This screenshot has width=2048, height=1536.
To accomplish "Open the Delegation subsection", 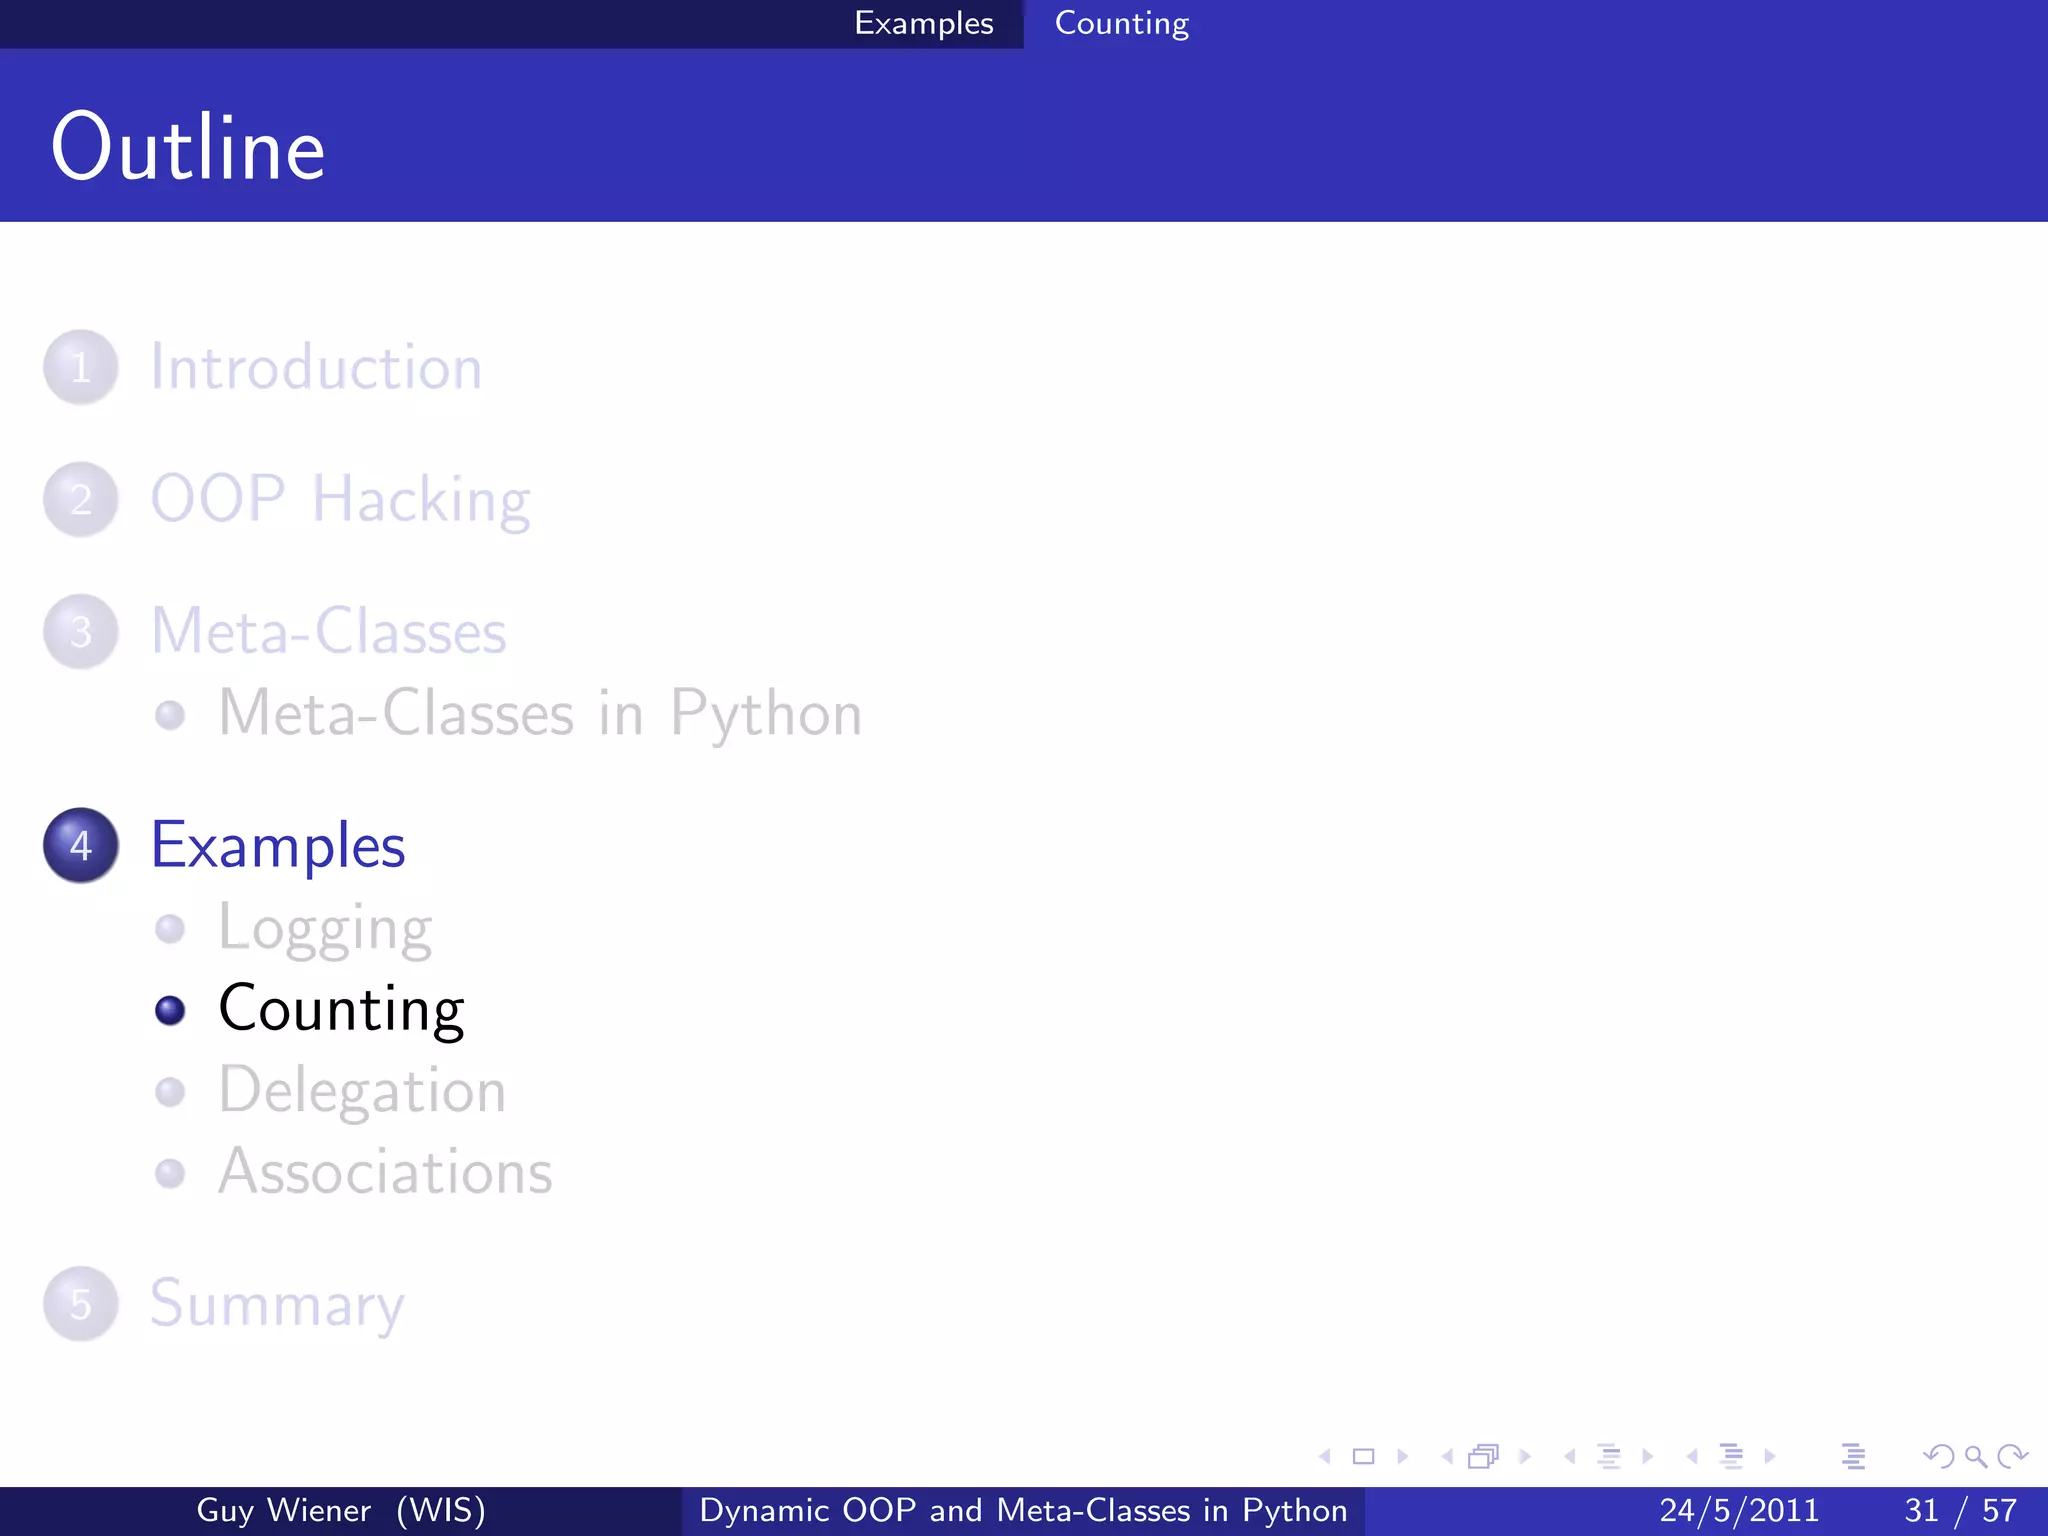I will tap(362, 1091).
